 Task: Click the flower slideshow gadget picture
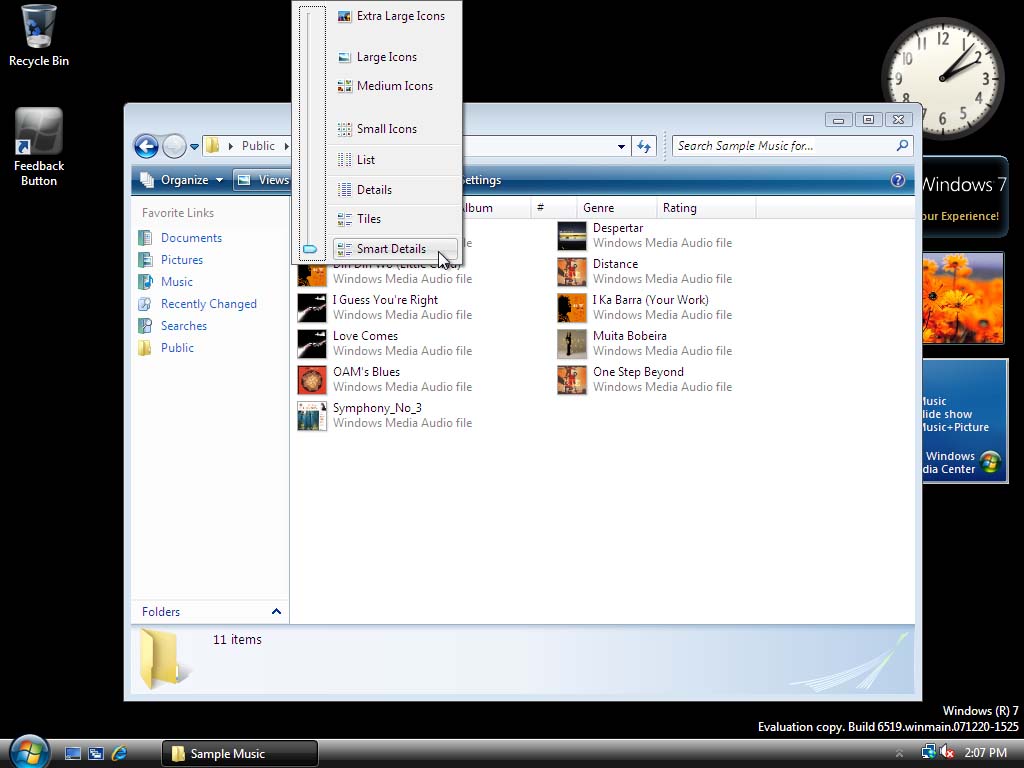[x=963, y=298]
